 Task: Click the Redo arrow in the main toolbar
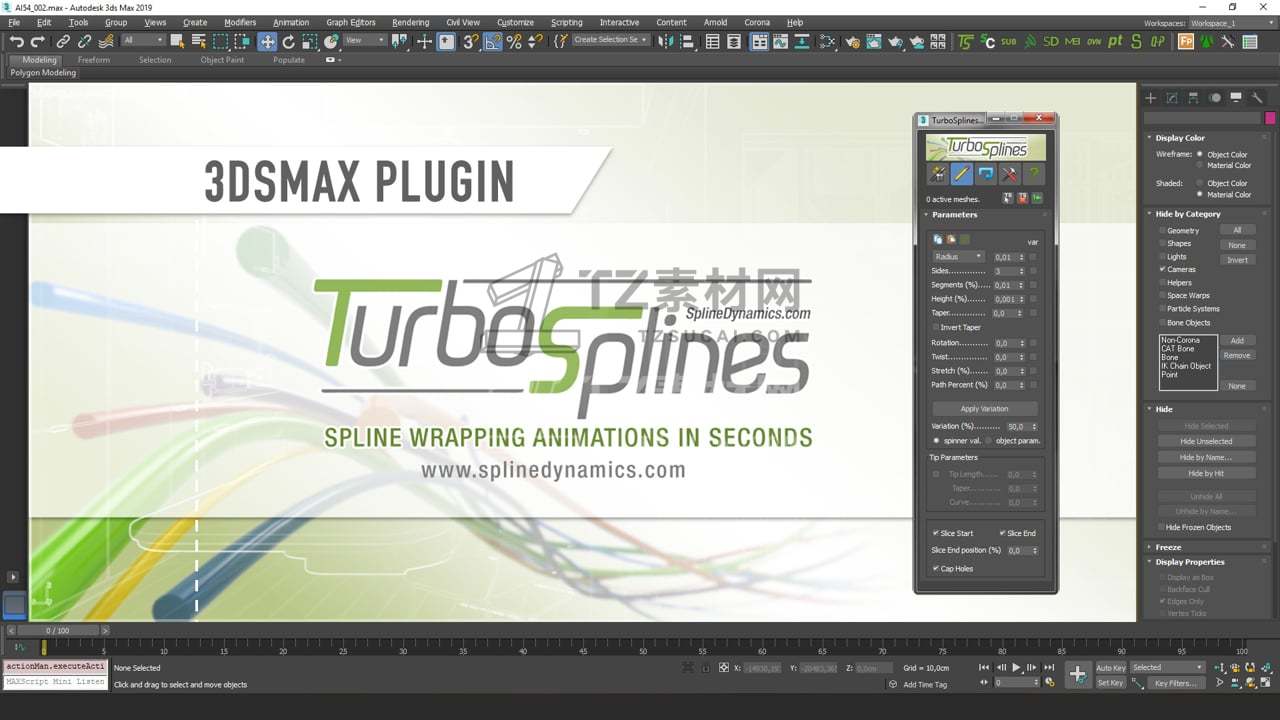point(38,41)
